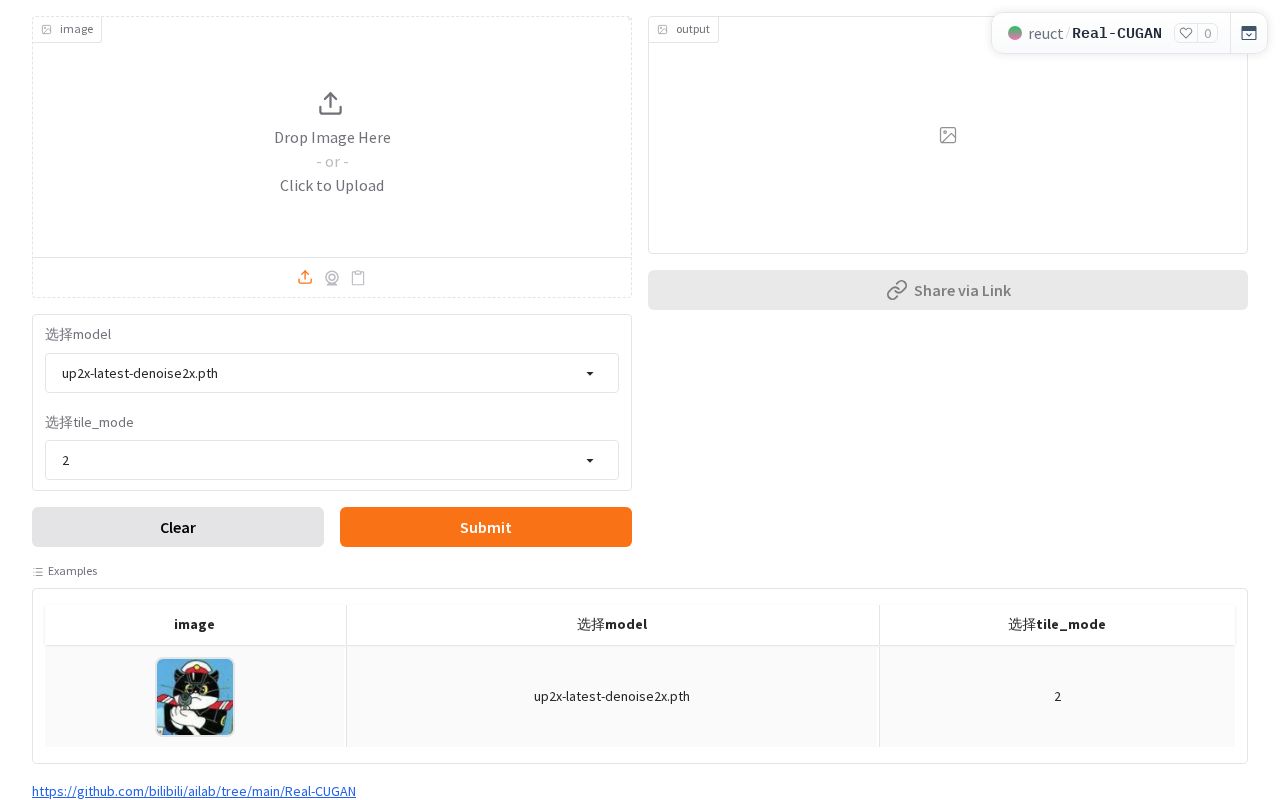This screenshot has width=1280, height=800.
Task: Click the image label icon
Action: (x=46, y=30)
